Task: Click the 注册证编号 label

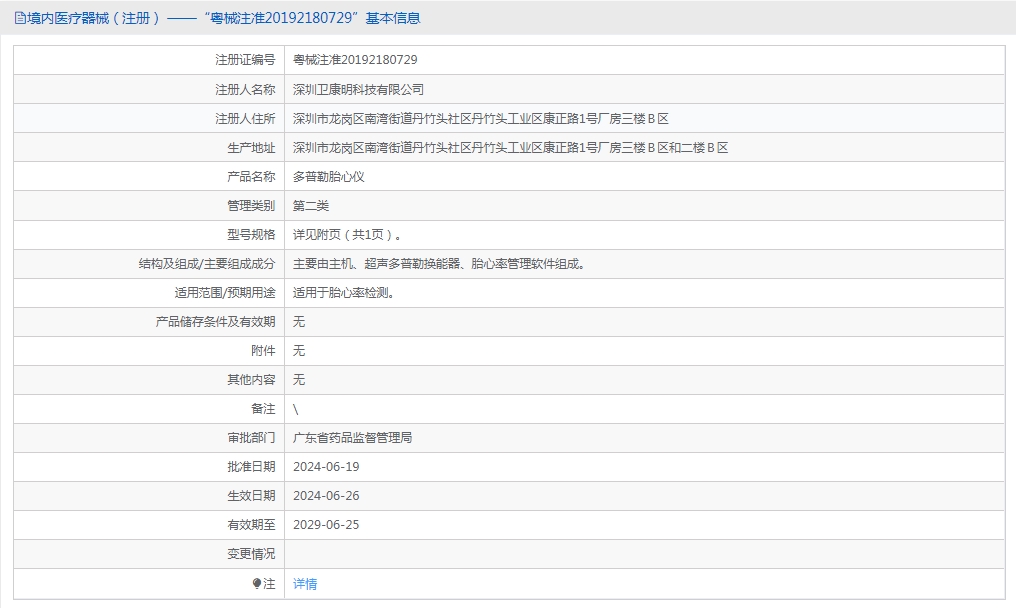Action: [245, 60]
